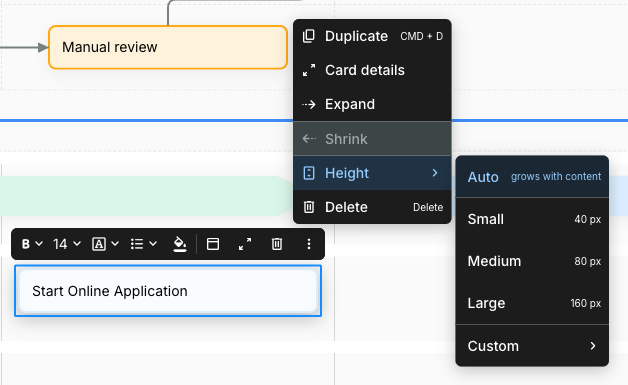628x385 pixels.
Task: Choose Duplicate from the context menu
Action: (x=372, y=36)
